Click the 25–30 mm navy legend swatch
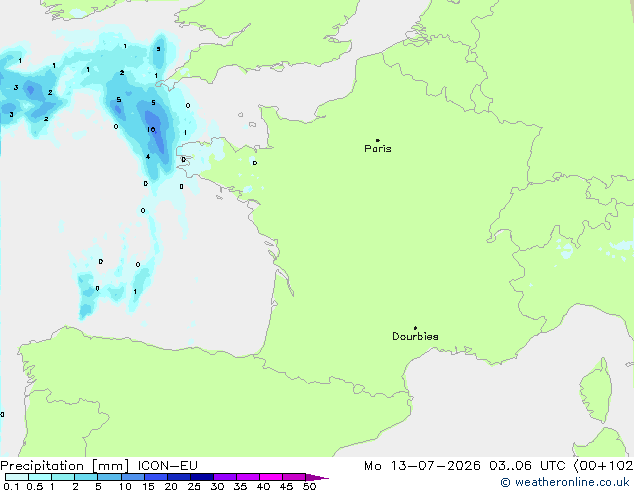Viewport: 634px width, 490px height. coord(201,477)
